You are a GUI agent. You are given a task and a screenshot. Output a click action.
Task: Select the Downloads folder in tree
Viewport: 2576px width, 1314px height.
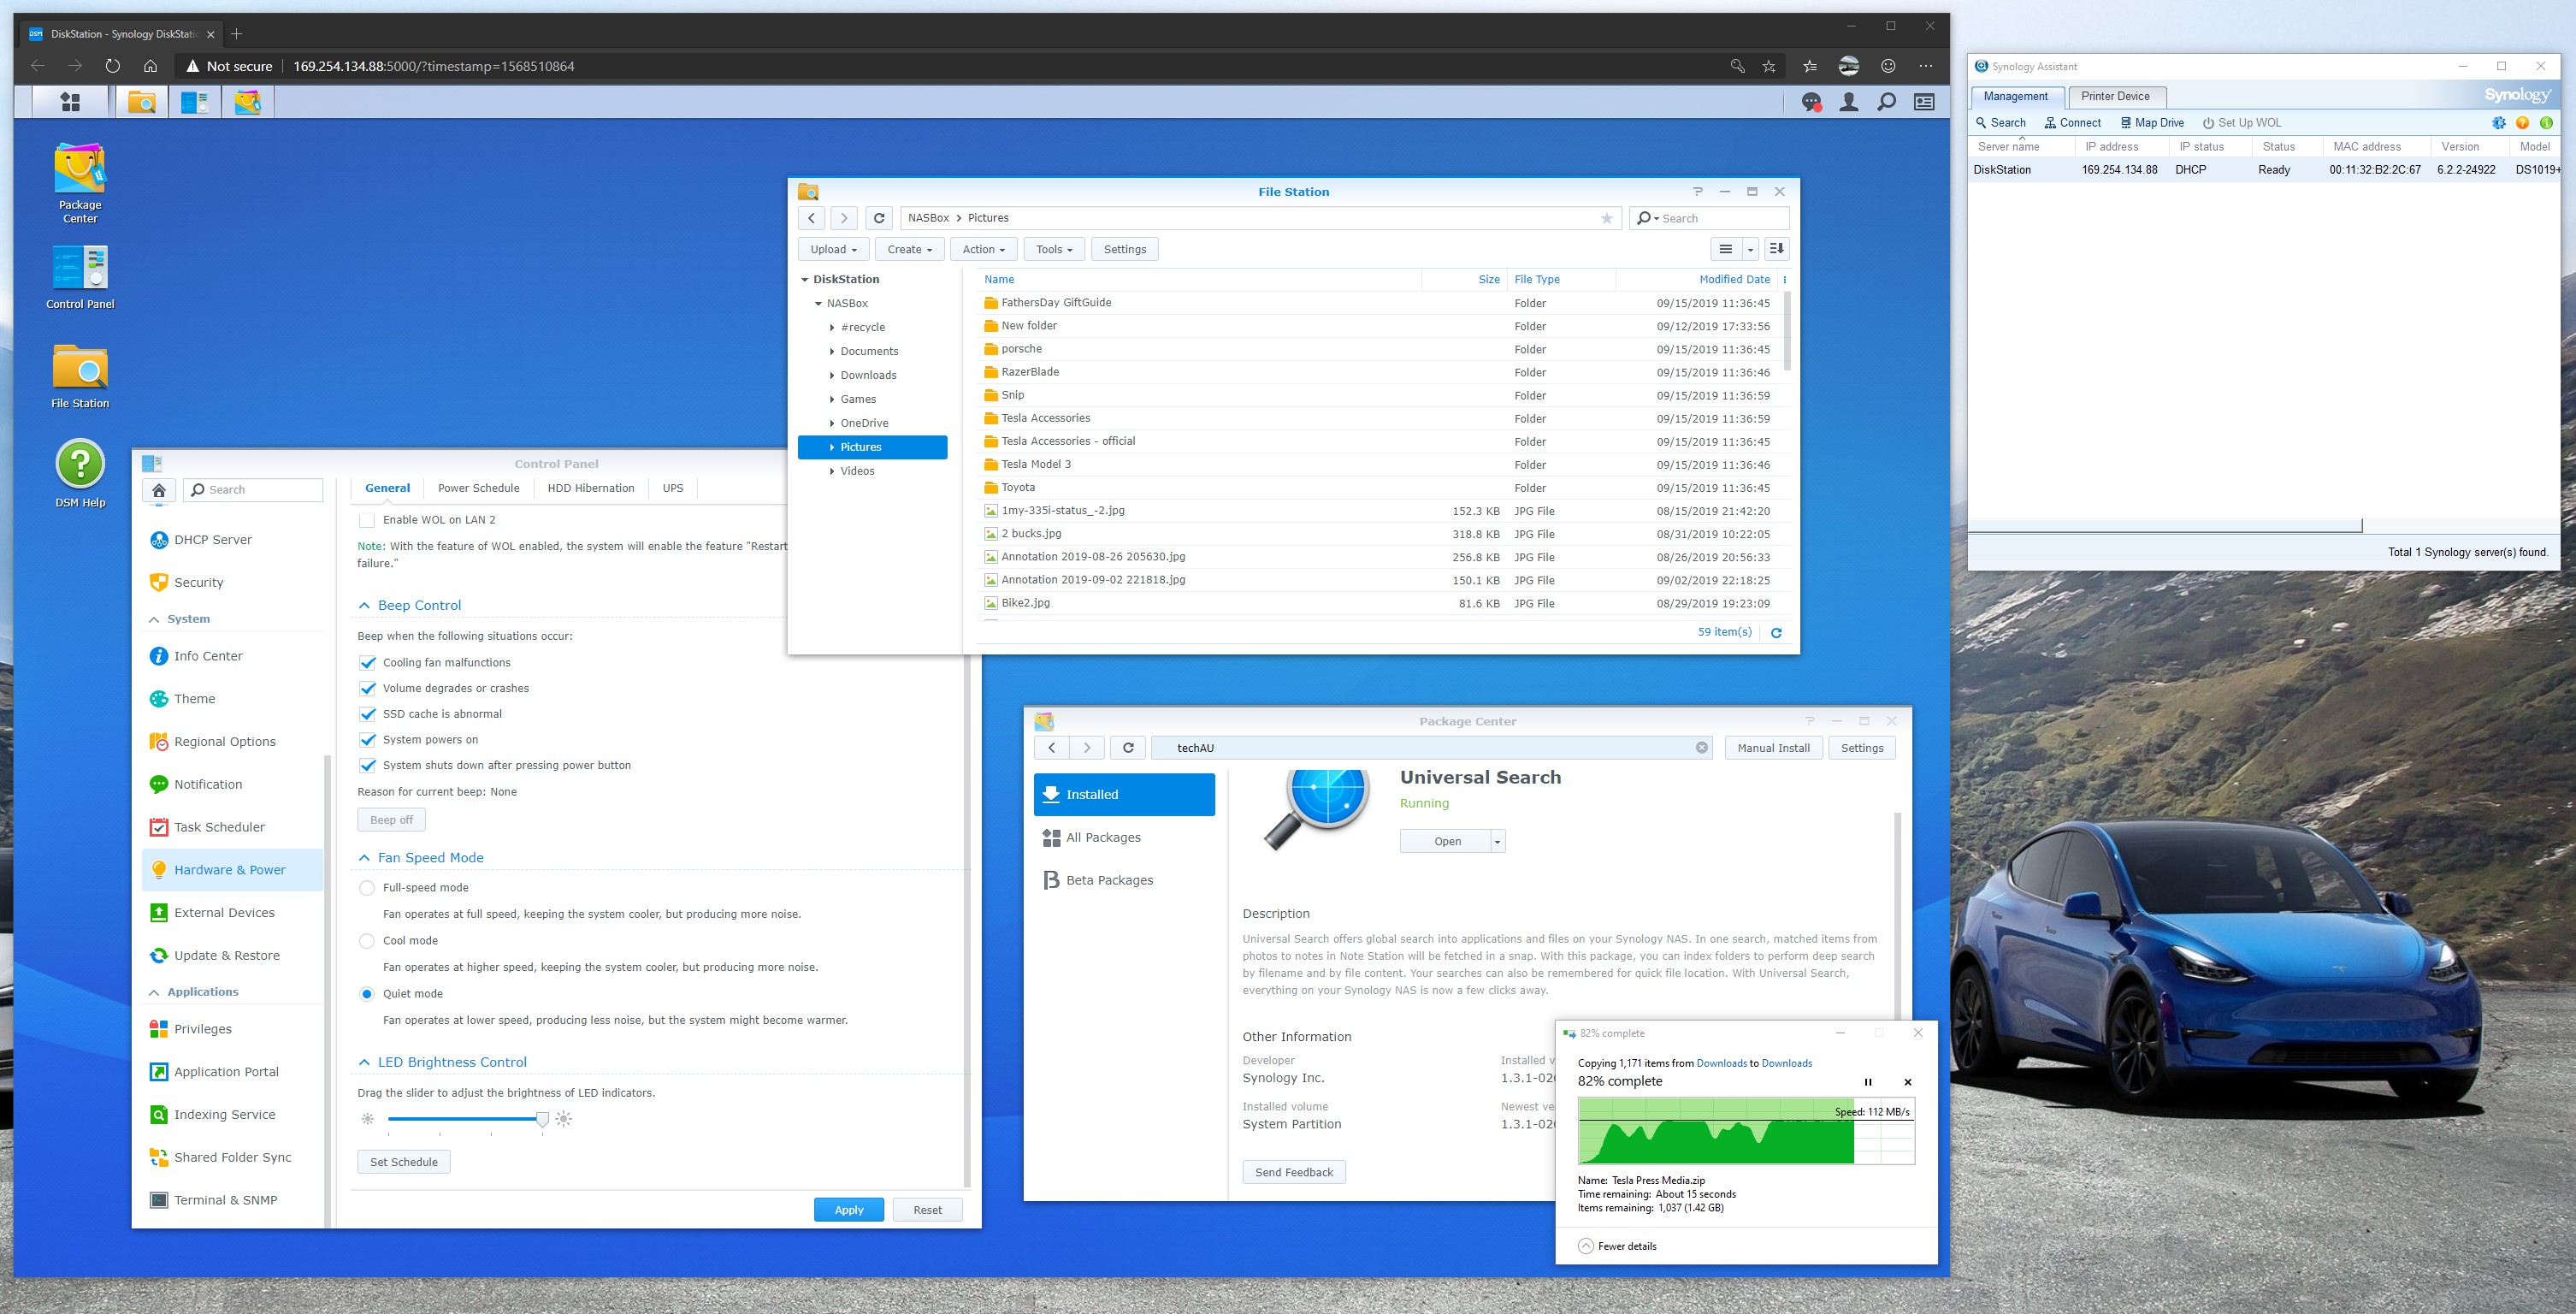872,375
